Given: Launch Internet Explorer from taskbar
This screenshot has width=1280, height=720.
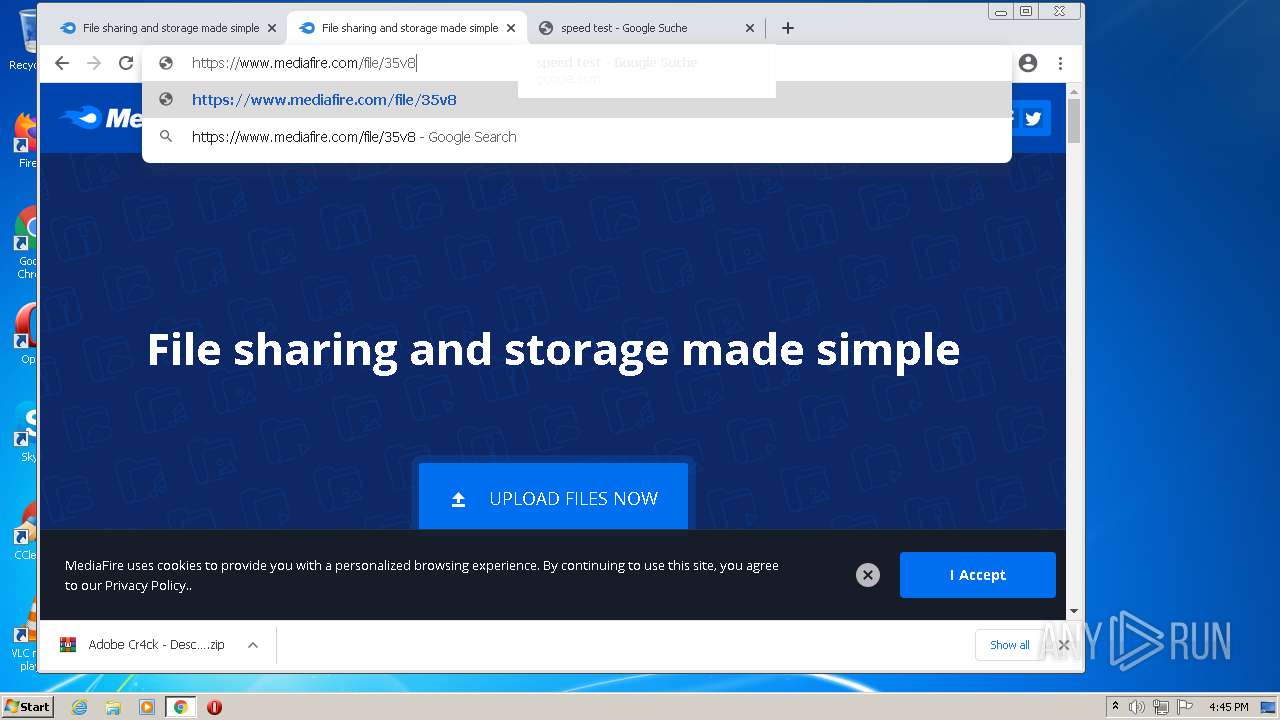Looking at the screenshot, I should point(79,707).
